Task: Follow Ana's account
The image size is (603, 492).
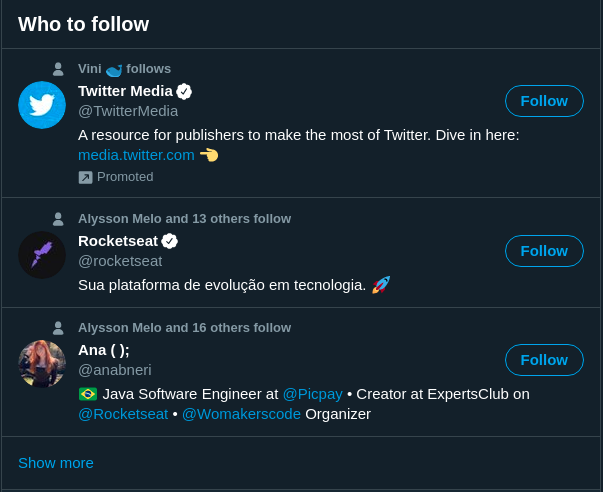Action: [544, 360]
